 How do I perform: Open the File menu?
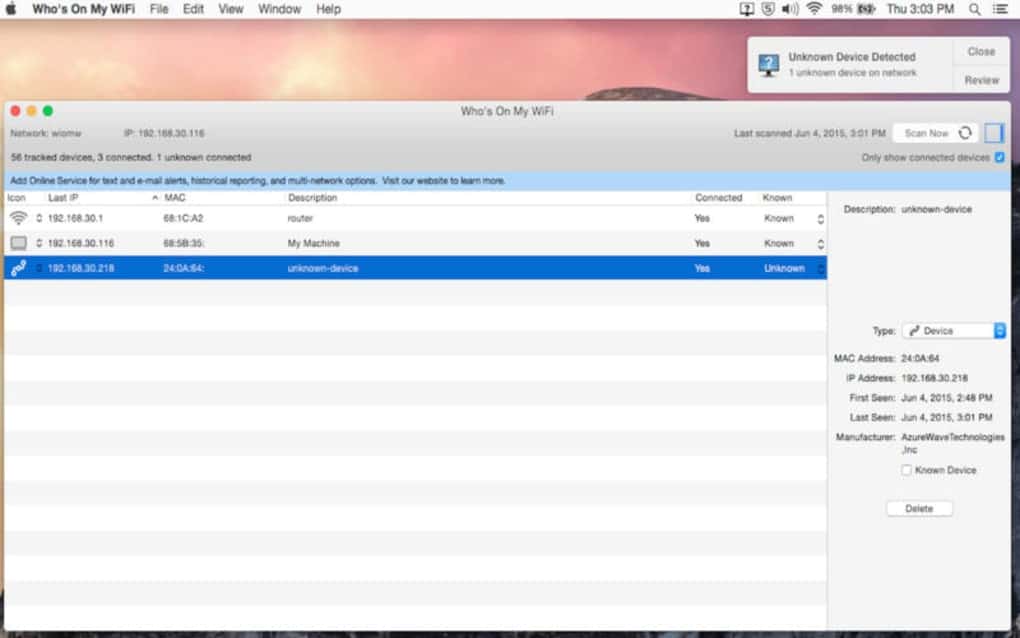pyautogui.click(x=159, y=9)
